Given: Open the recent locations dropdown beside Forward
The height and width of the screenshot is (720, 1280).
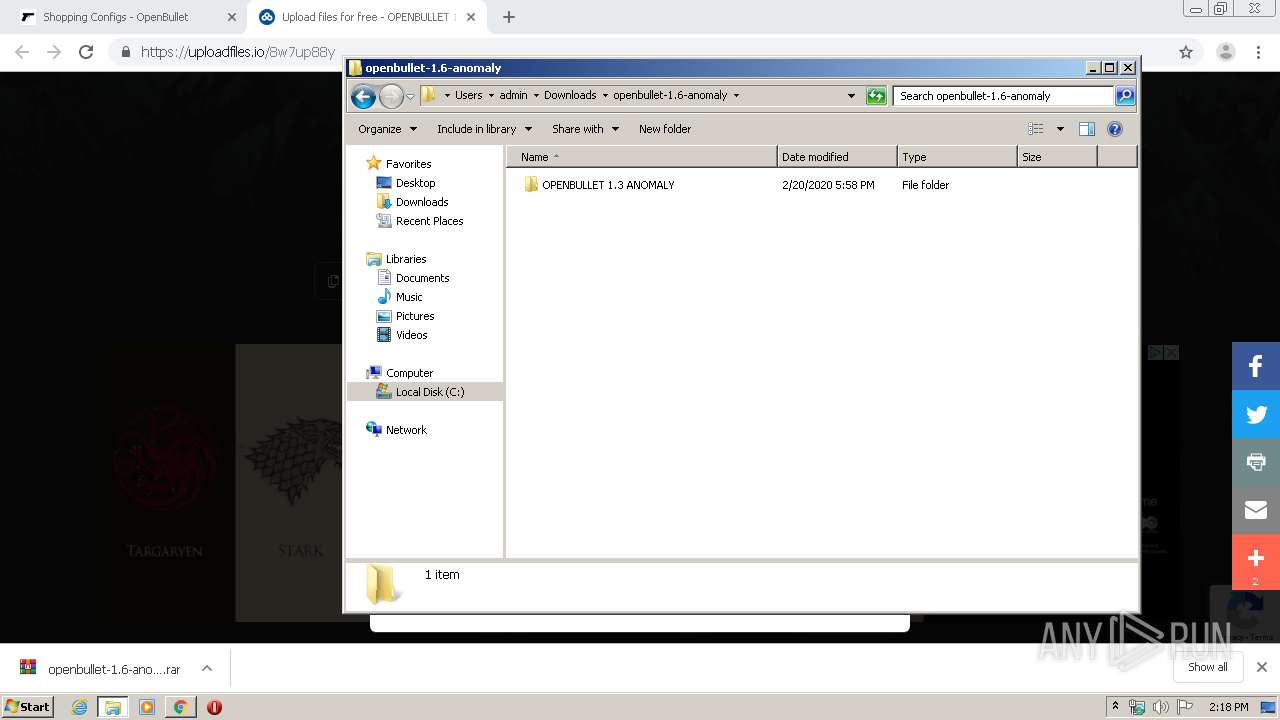Looking at the screenshot, I should (410, 97).
